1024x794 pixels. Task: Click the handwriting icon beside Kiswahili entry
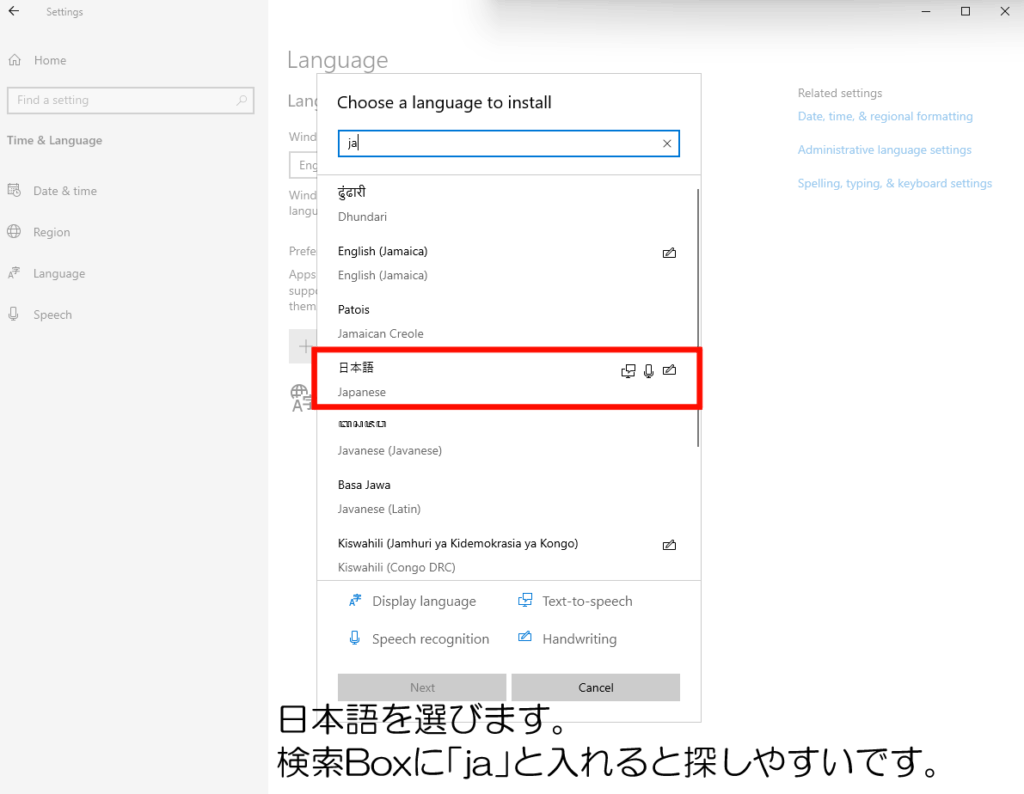669,545
